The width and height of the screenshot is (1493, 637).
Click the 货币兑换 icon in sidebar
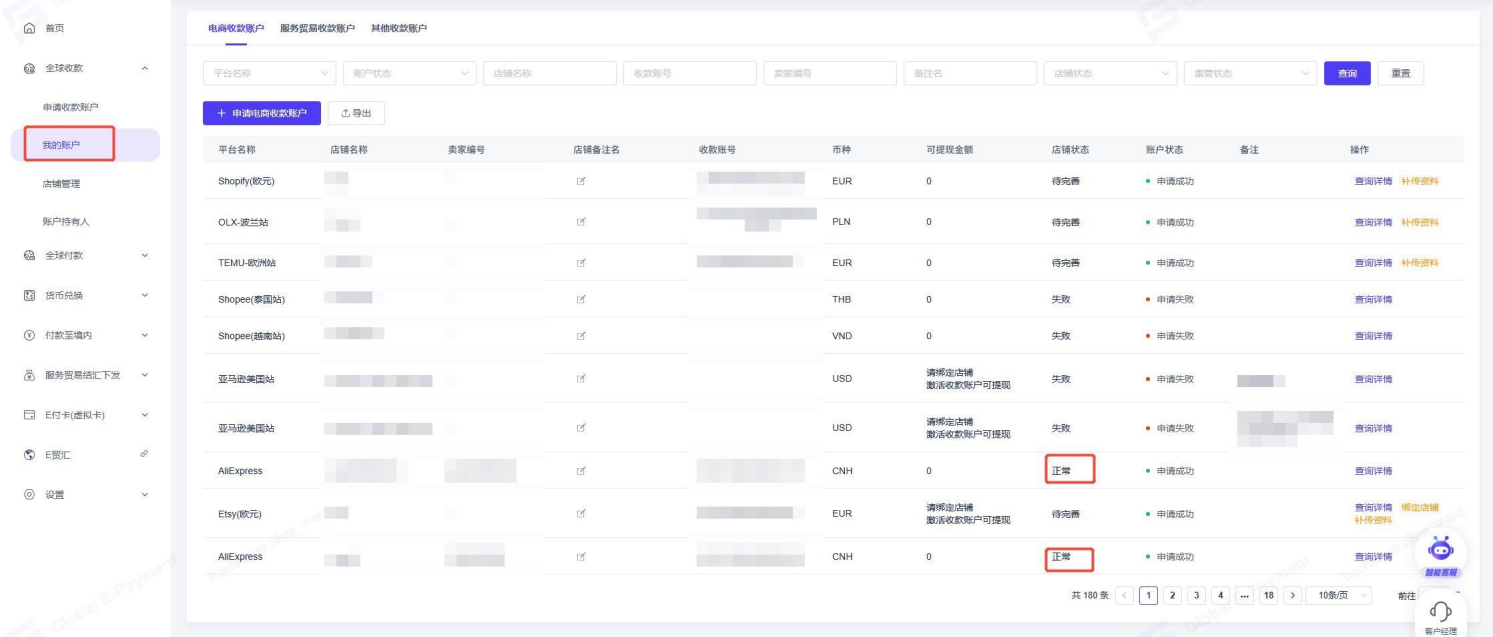[28, 295]
